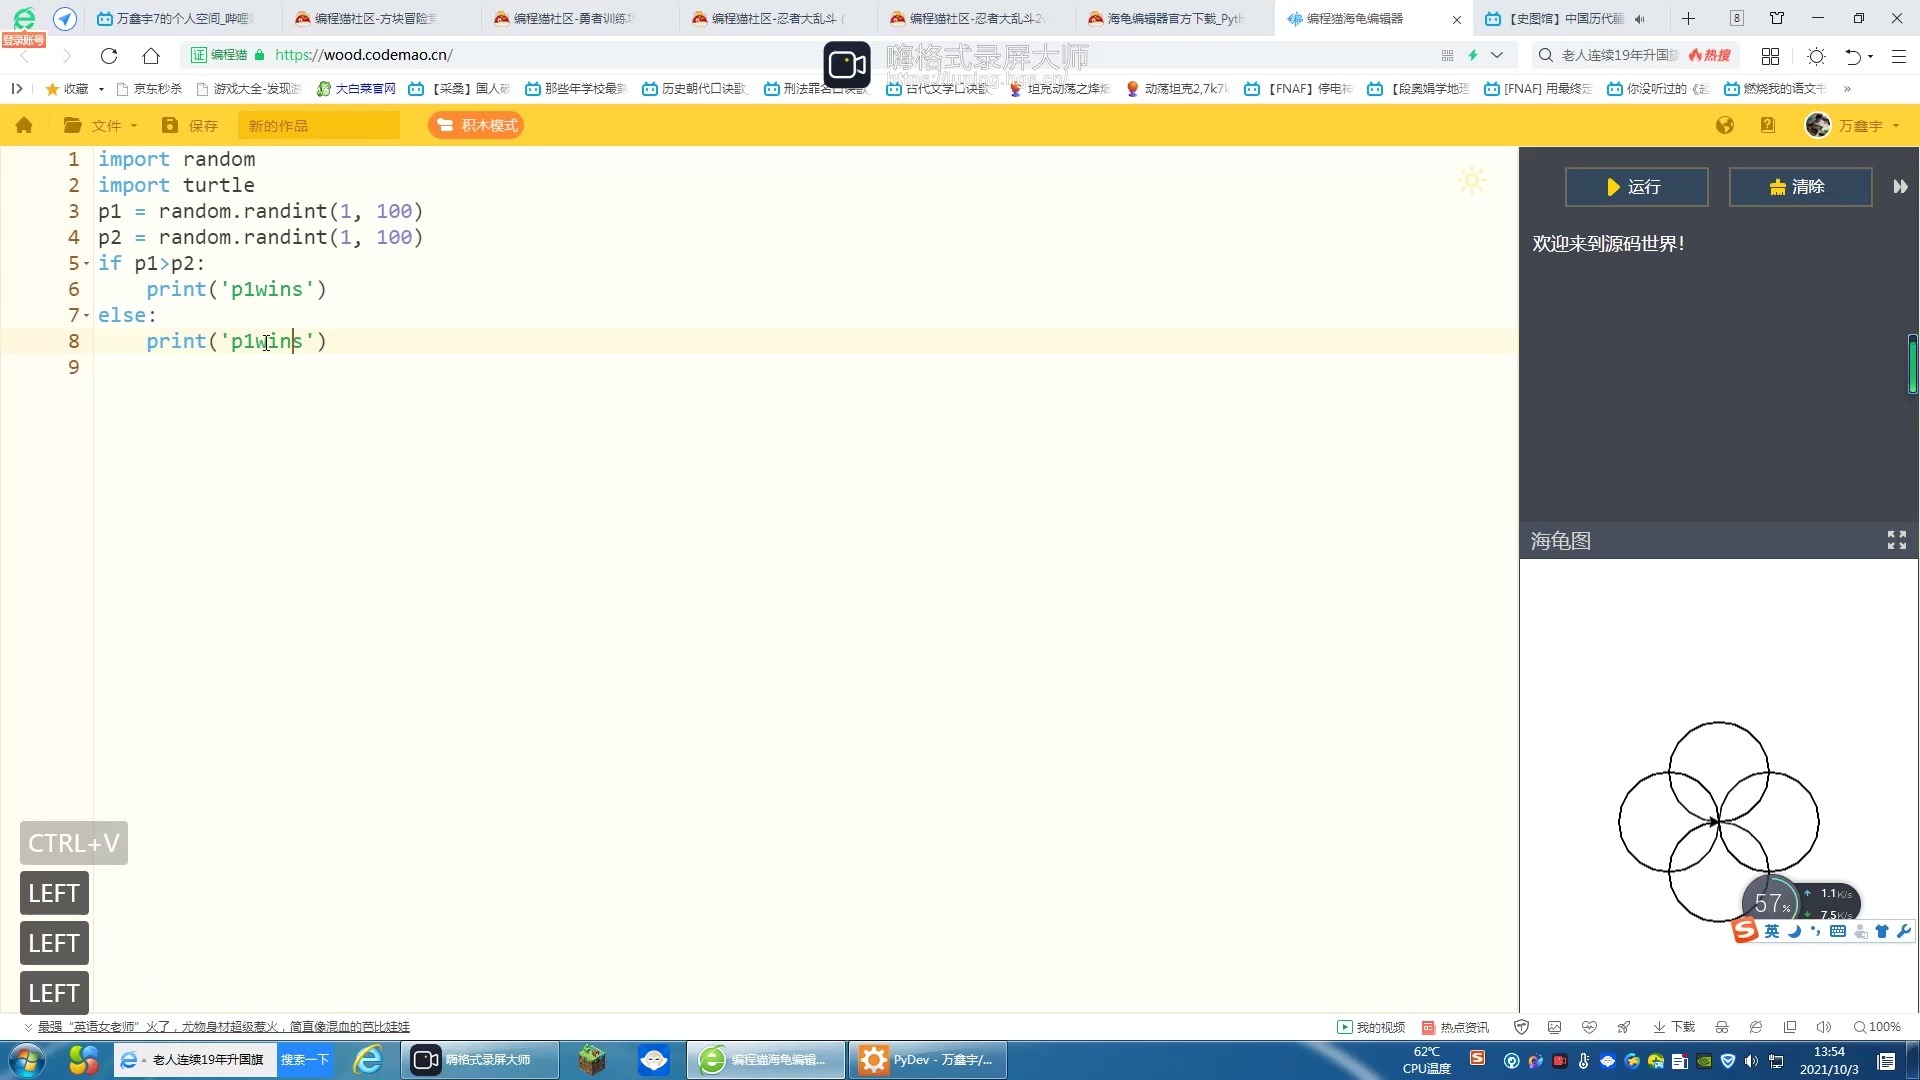Open the help question-mark icon

click(x=1767, y=125)
